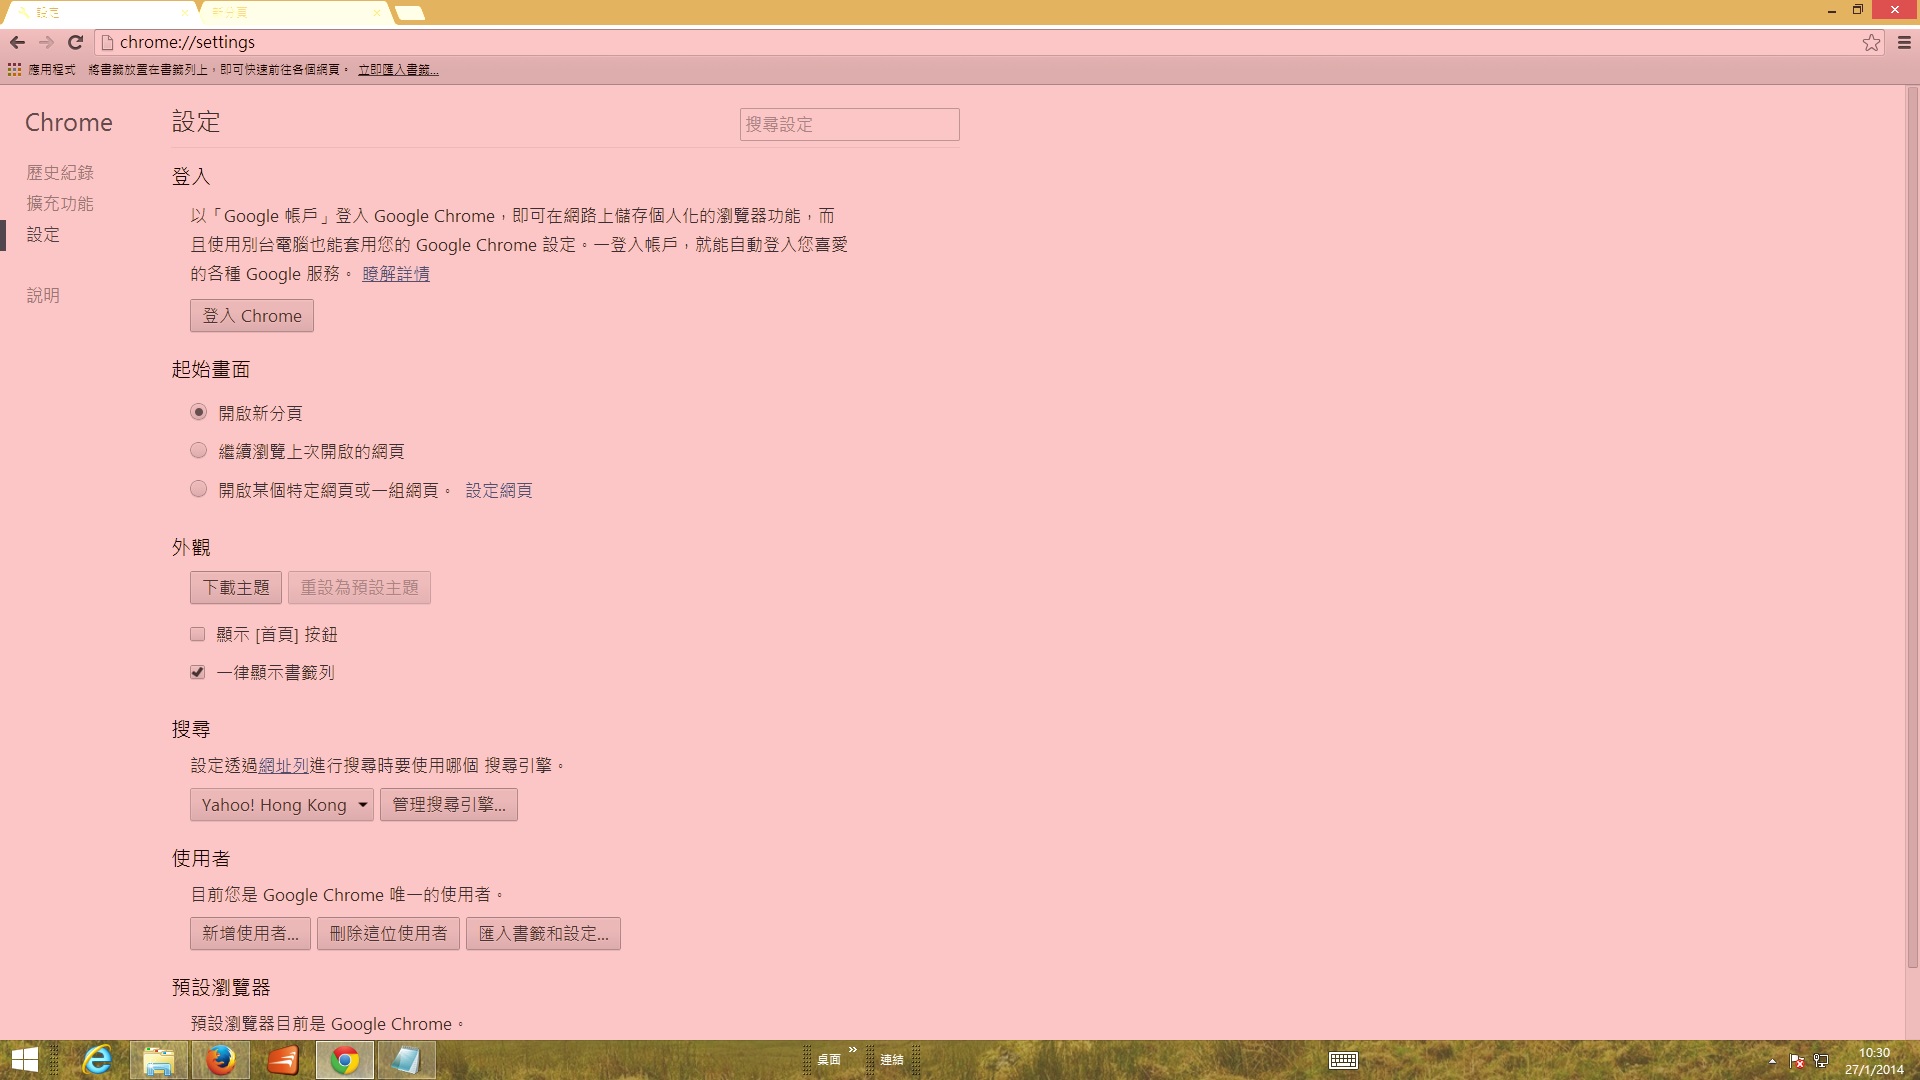The image size is (1920, 1080).
Task: Open File Explorer from the taskbar
Action: click(x=158, y=1060)
